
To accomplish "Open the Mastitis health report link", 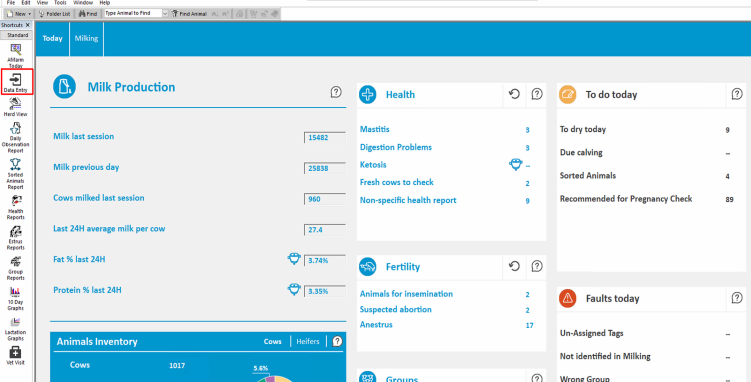I will 375,129.
